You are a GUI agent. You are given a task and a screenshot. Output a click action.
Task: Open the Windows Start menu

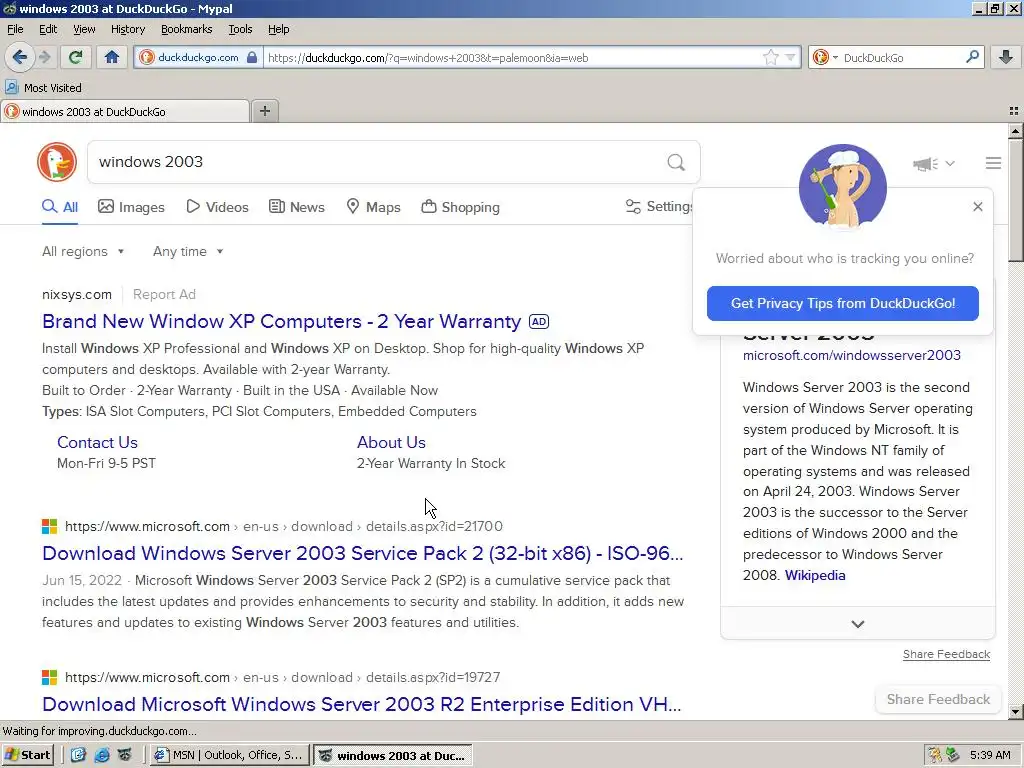point(27,755)
